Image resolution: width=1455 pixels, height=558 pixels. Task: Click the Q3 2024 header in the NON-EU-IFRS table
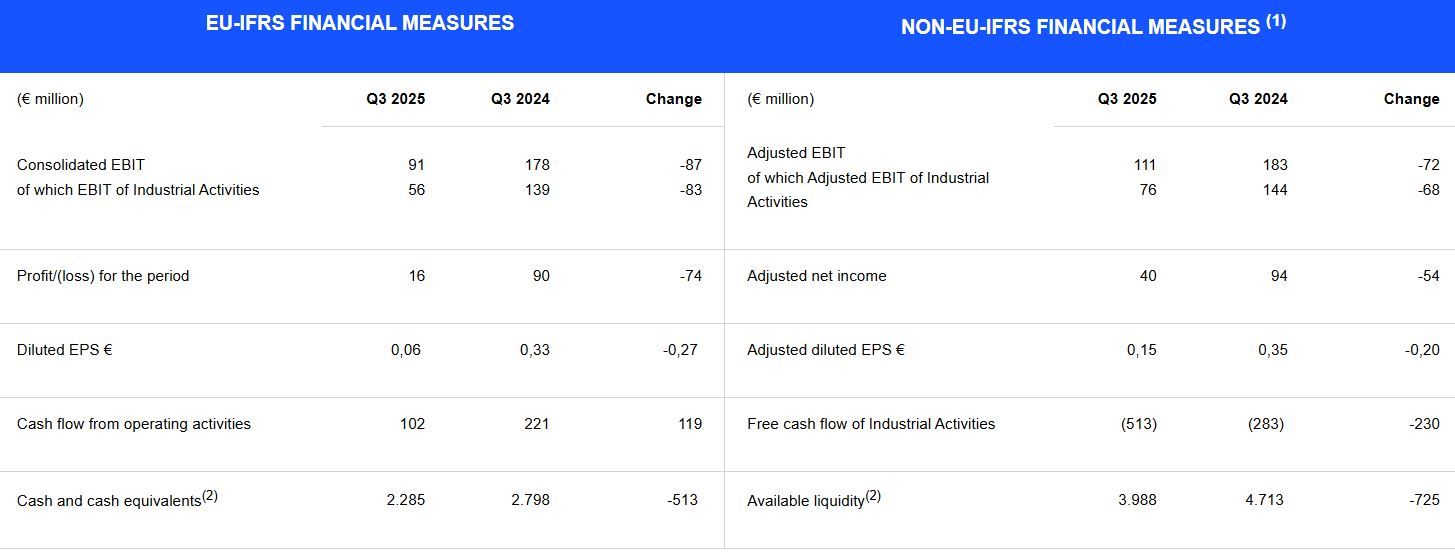click(x=1258, y=99)
